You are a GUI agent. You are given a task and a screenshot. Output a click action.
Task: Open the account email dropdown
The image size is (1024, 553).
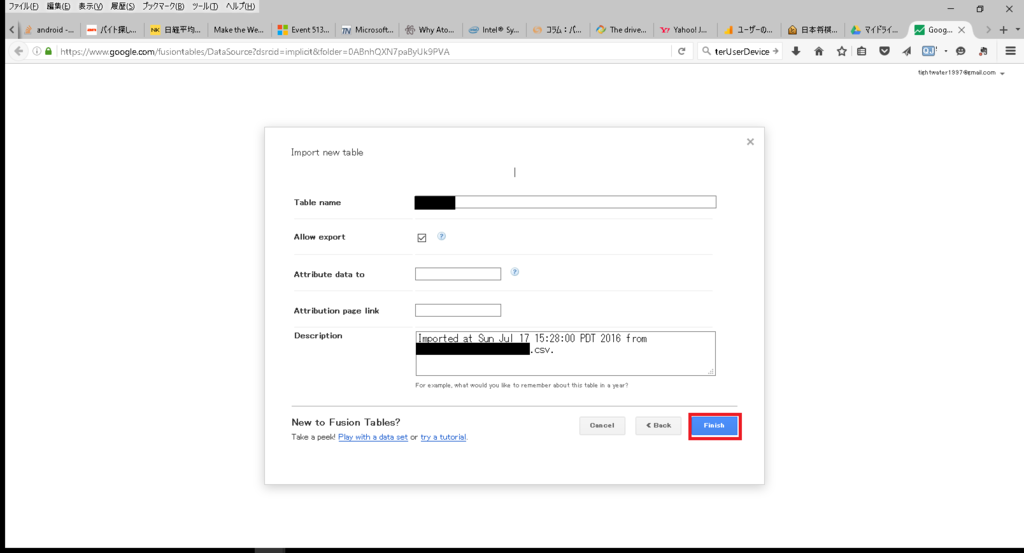pyautogui.click(x=1002, y=73)
